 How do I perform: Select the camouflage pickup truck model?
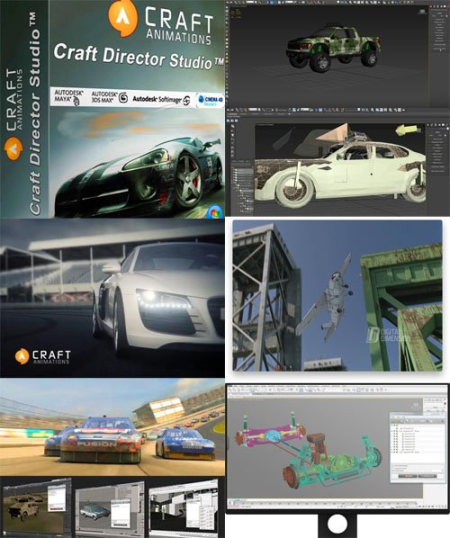(x=333, y=47)
